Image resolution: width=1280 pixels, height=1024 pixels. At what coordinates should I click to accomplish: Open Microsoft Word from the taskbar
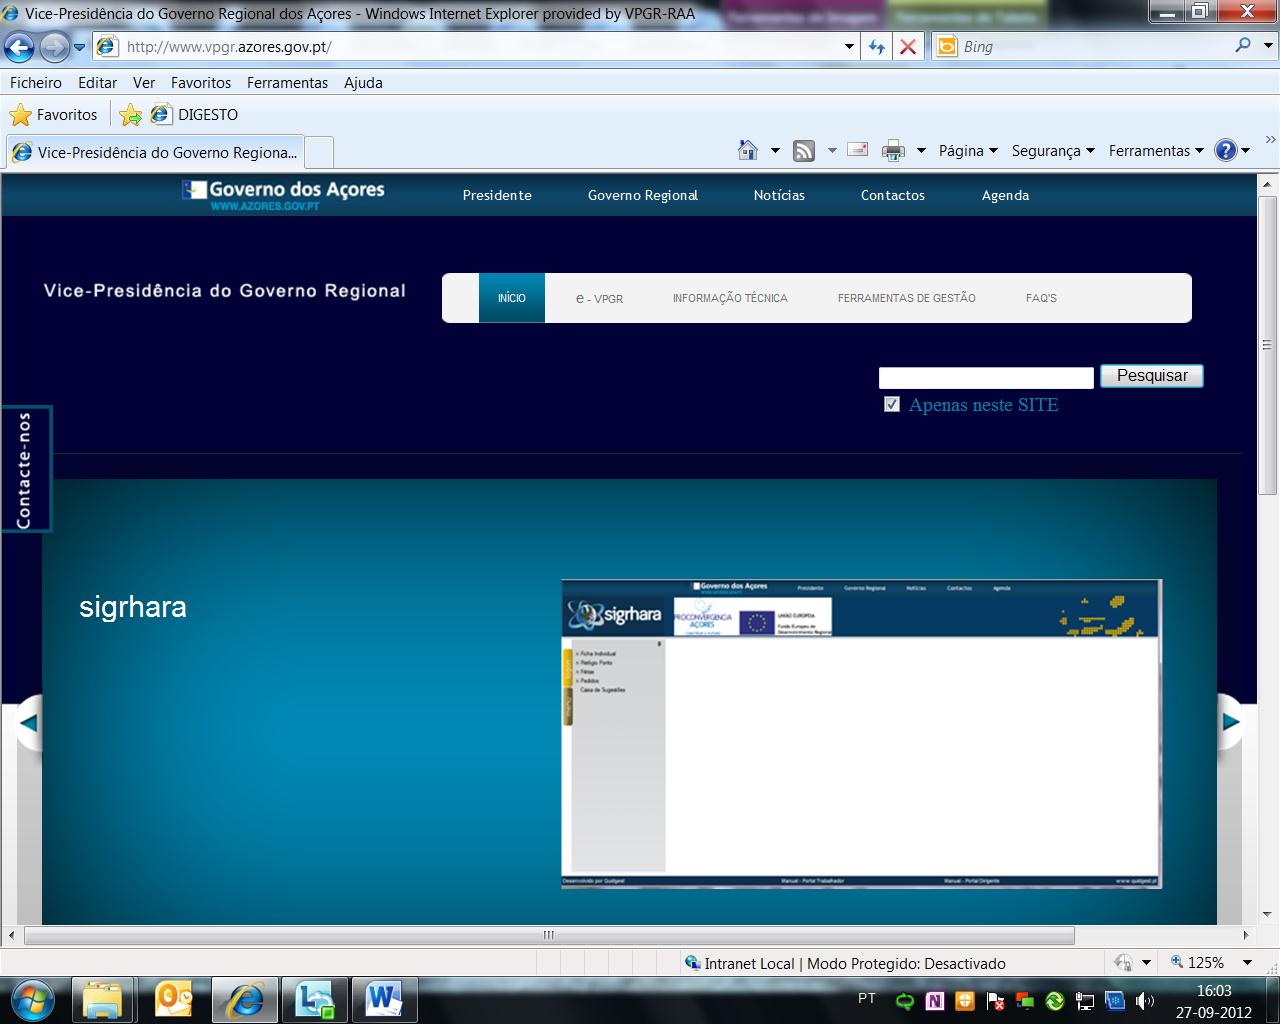[x=383, y=999]
